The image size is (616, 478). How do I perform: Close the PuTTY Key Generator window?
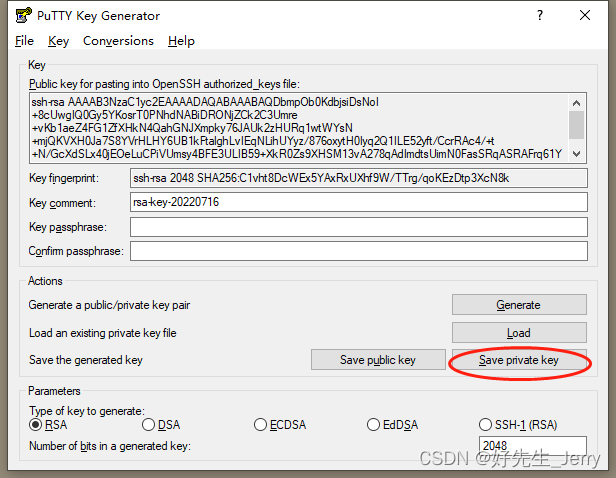pyautogui.click(x=585, y=15)
